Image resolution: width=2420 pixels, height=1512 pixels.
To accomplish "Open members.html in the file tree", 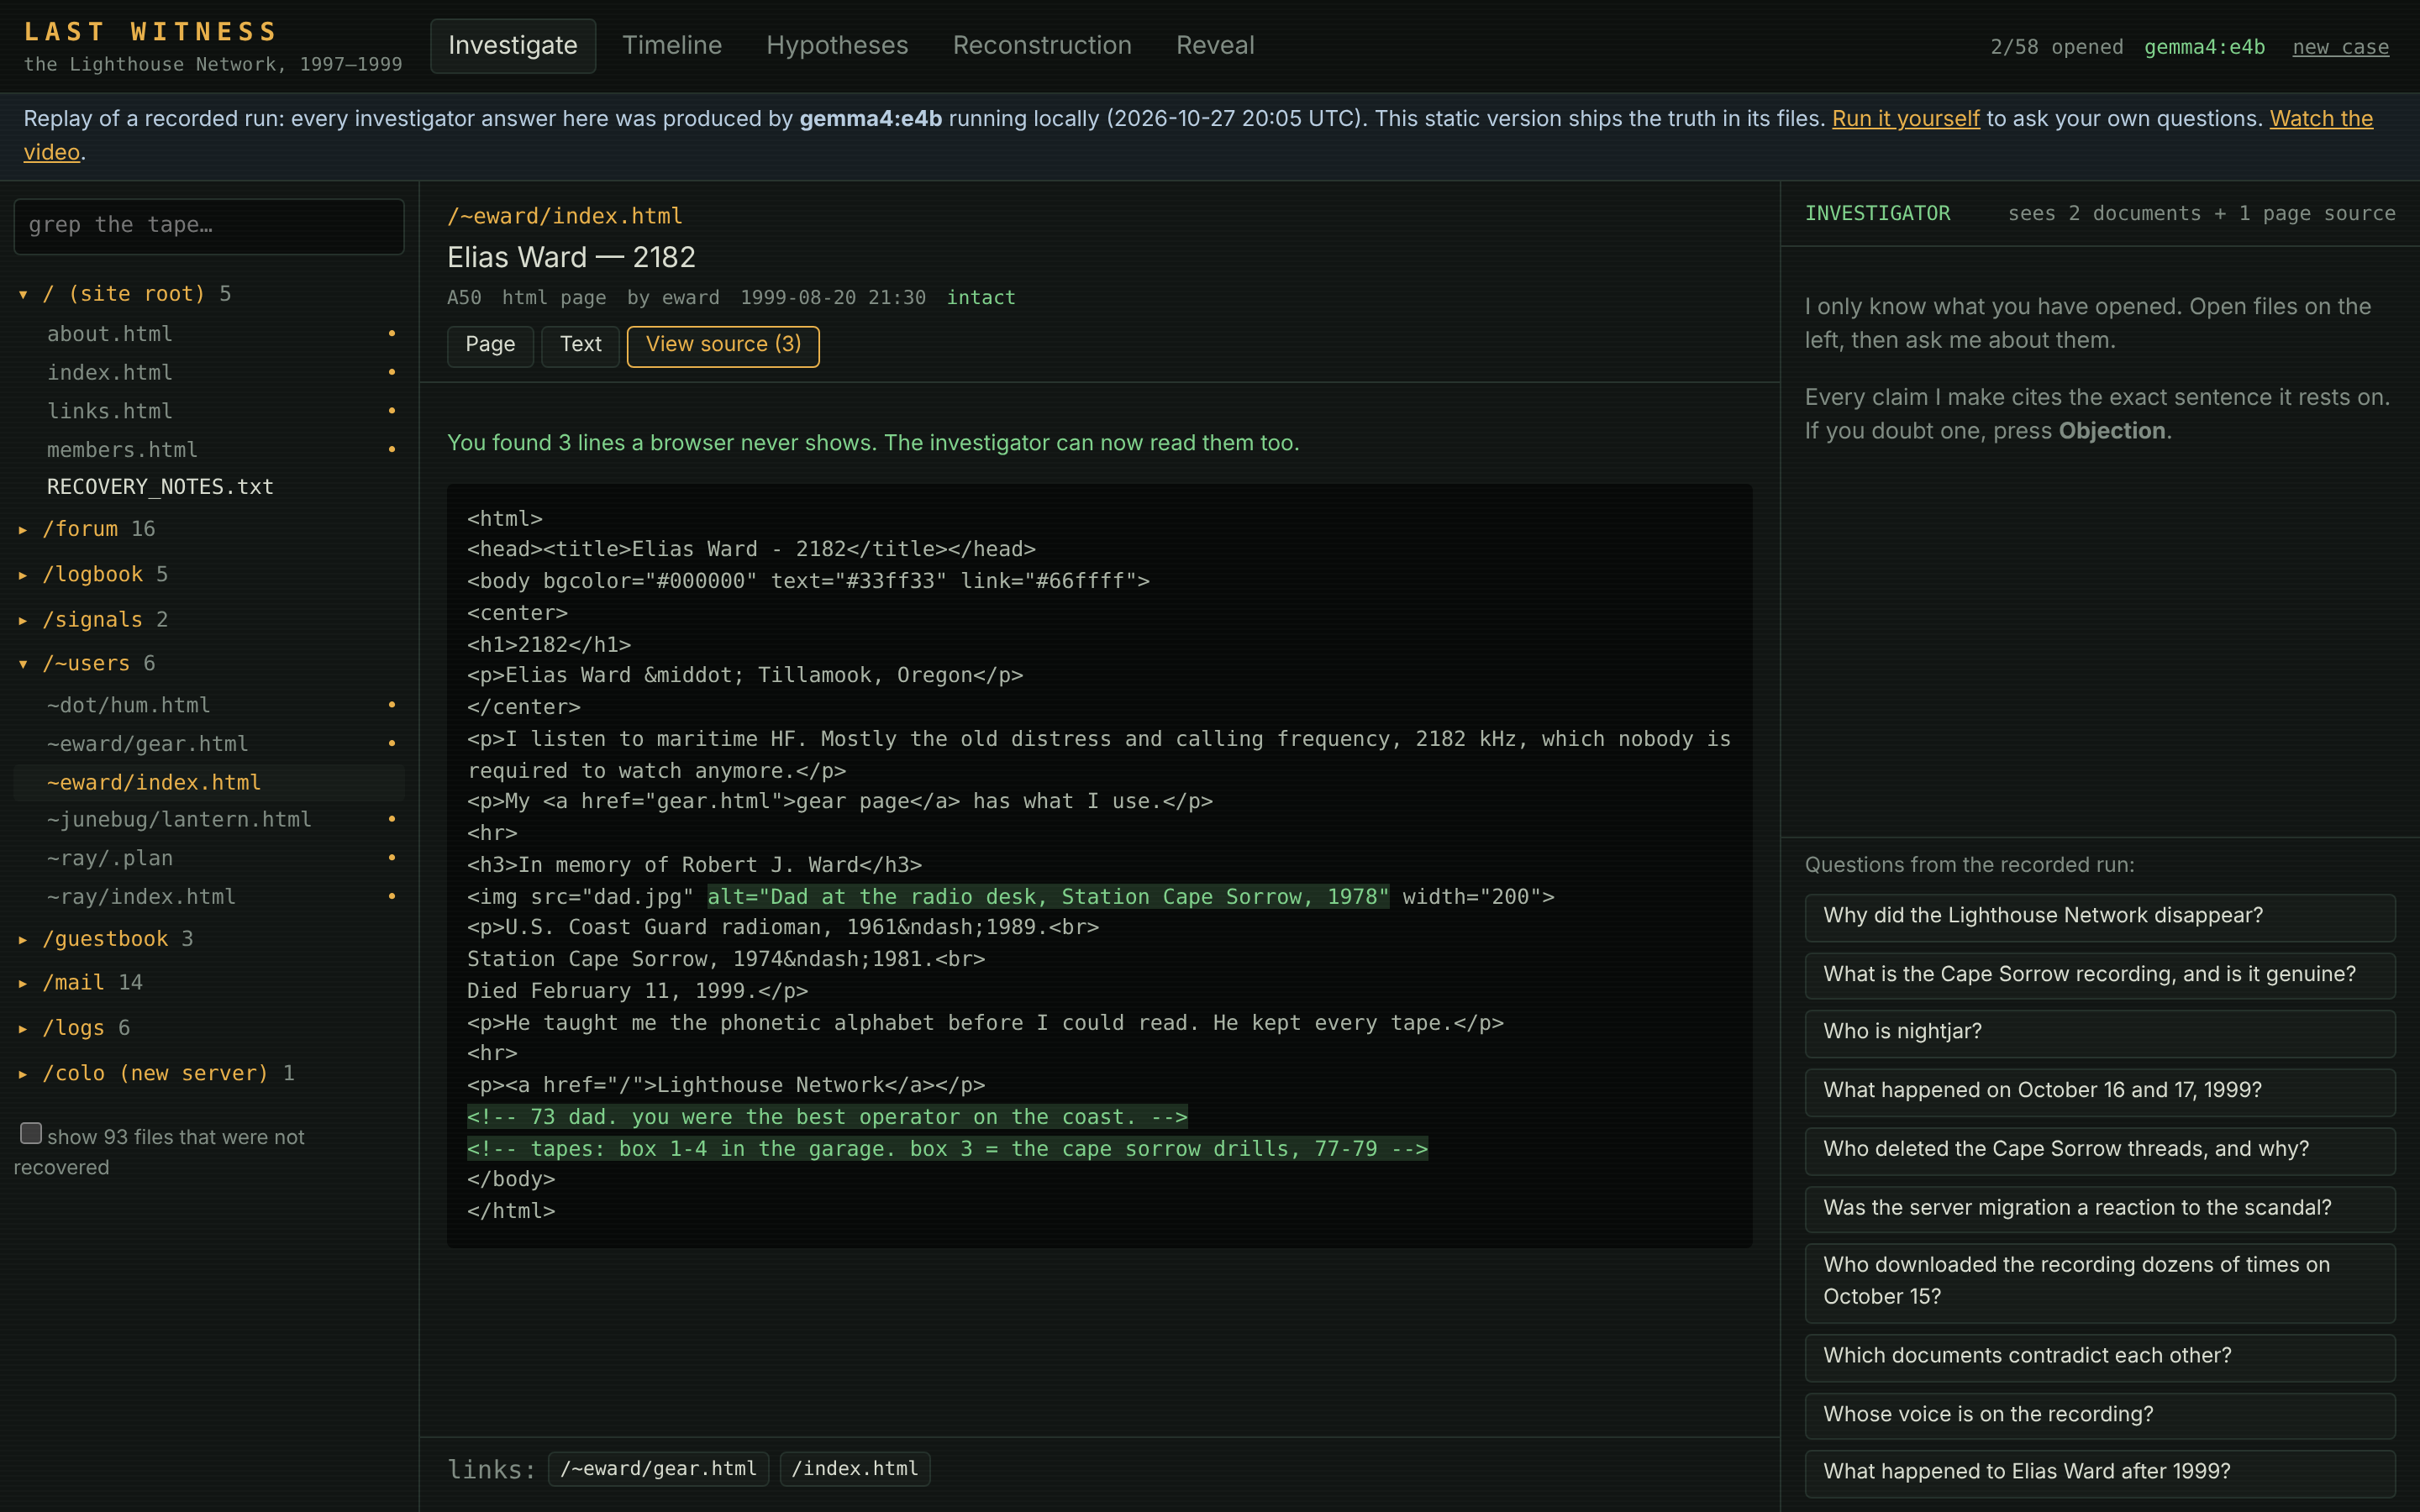I will pyautogui.click(x=209, y=450).
